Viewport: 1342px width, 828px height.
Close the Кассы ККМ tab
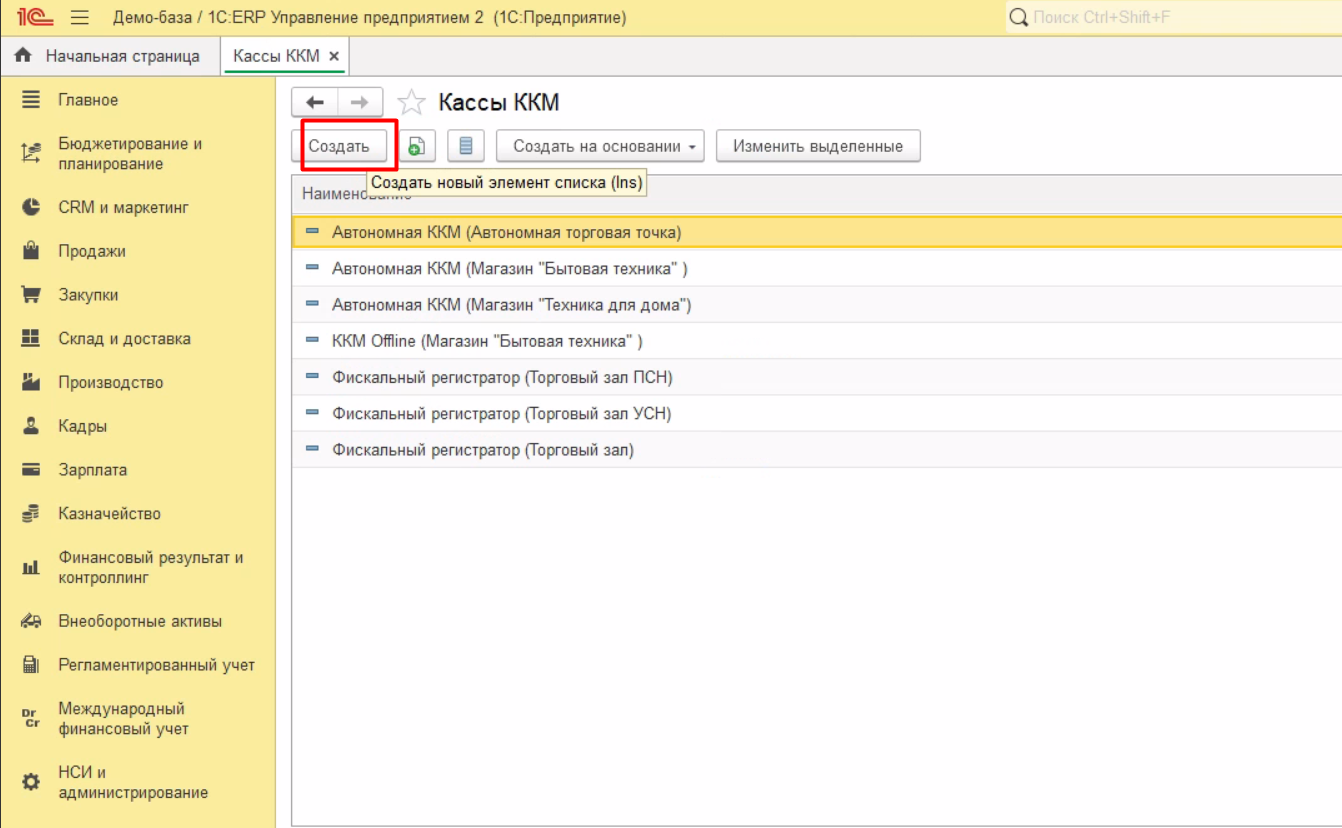tap(334, 56)
